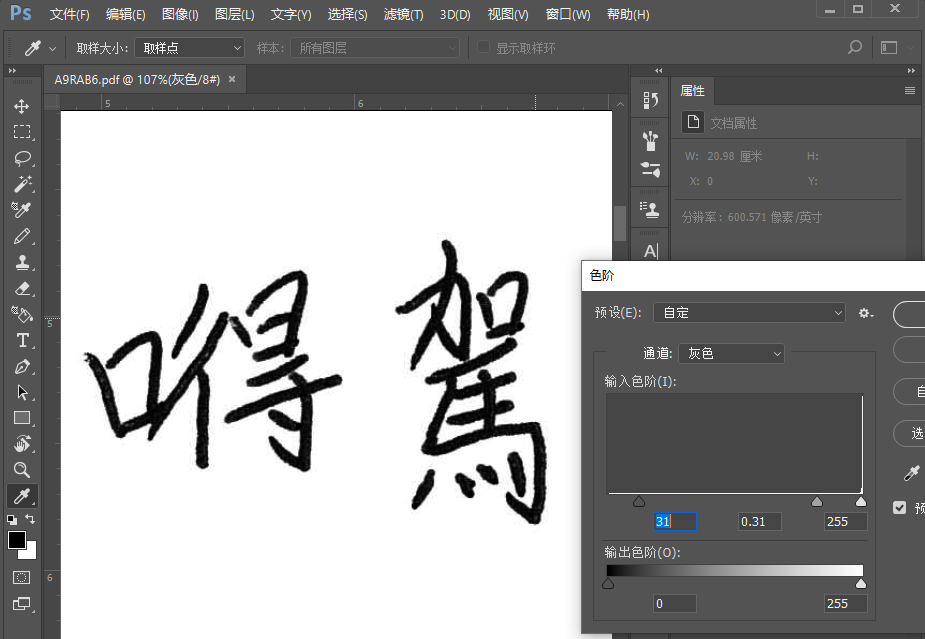Toggle the Levels preview checkbox
The height and width of the screenshot is (639, 925).
pos(900,507)
